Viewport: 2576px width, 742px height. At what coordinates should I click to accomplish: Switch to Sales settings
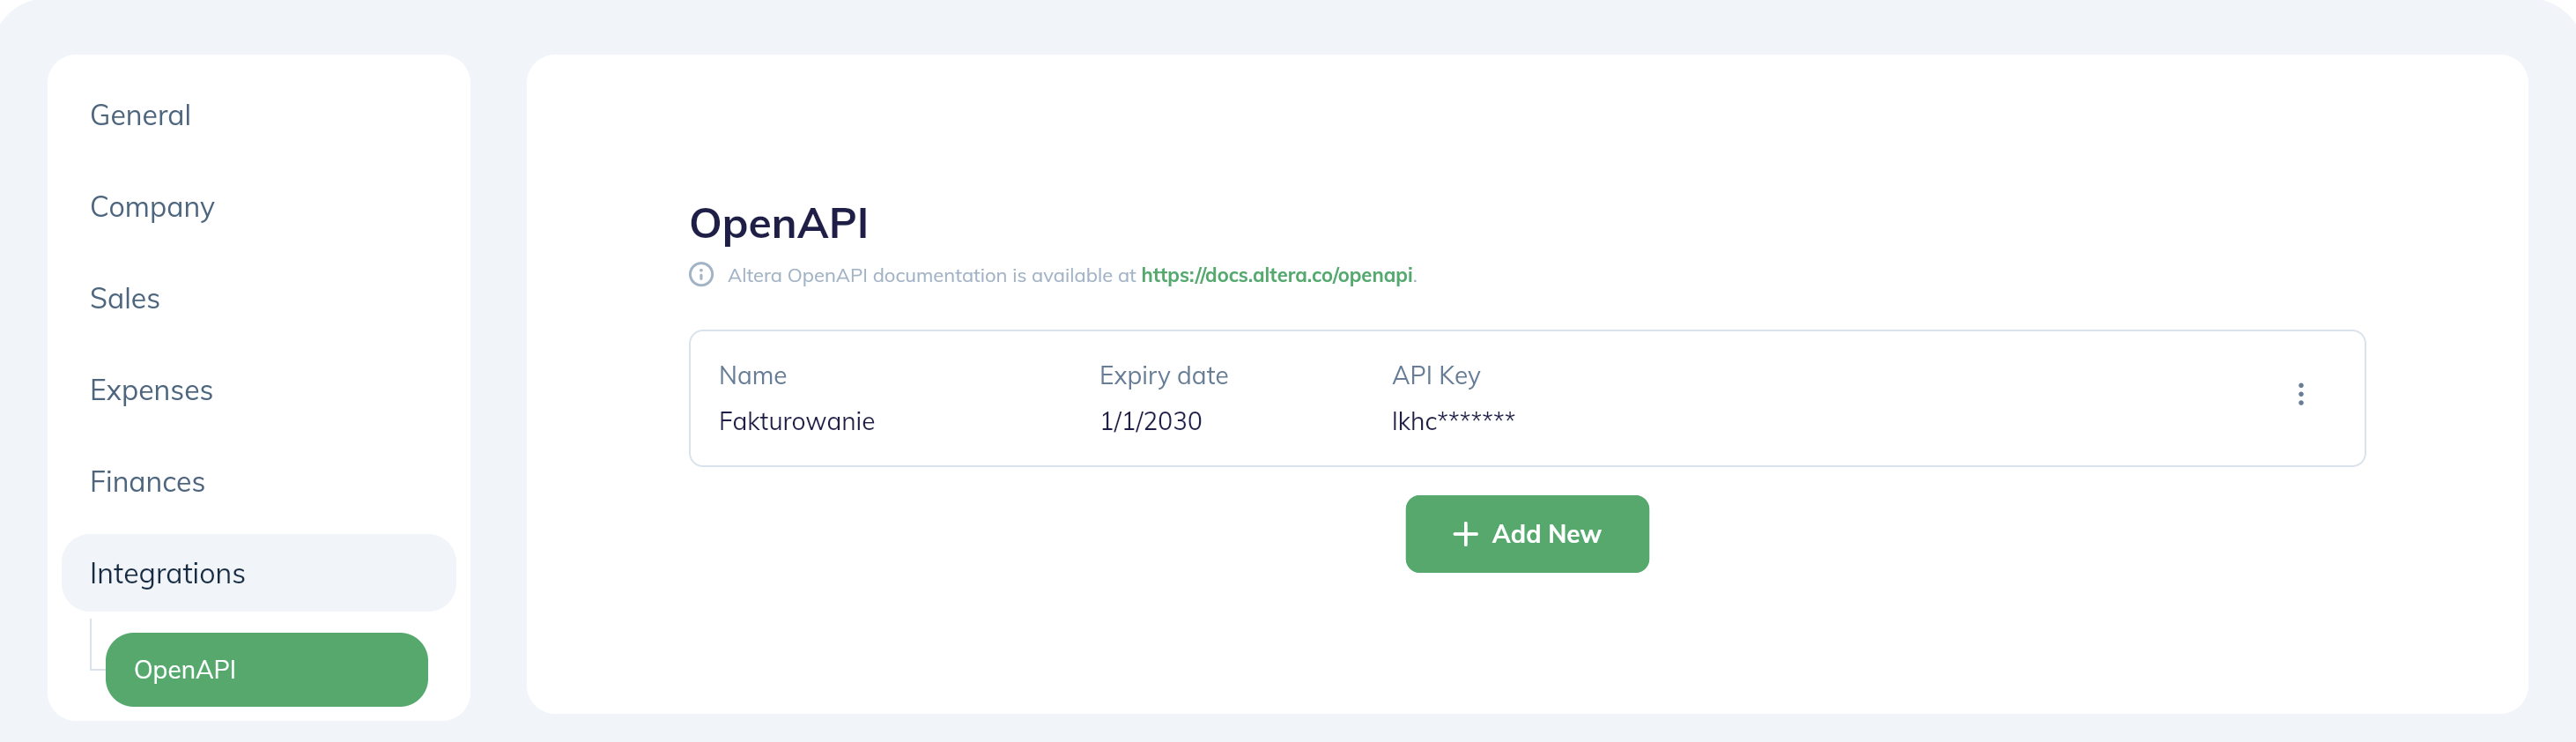[x=125, y=299]
